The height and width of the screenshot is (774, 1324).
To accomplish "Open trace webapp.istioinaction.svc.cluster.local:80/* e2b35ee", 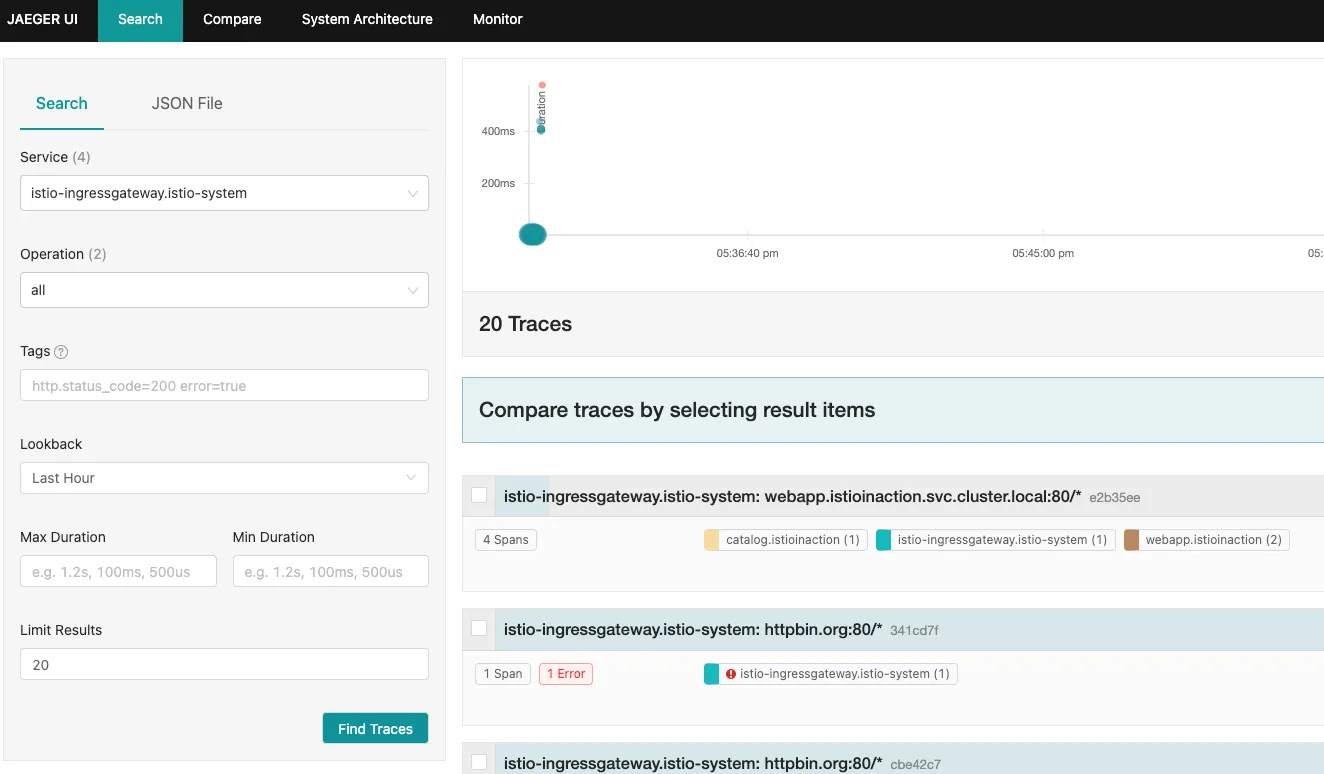I will [x=822, y=496].
